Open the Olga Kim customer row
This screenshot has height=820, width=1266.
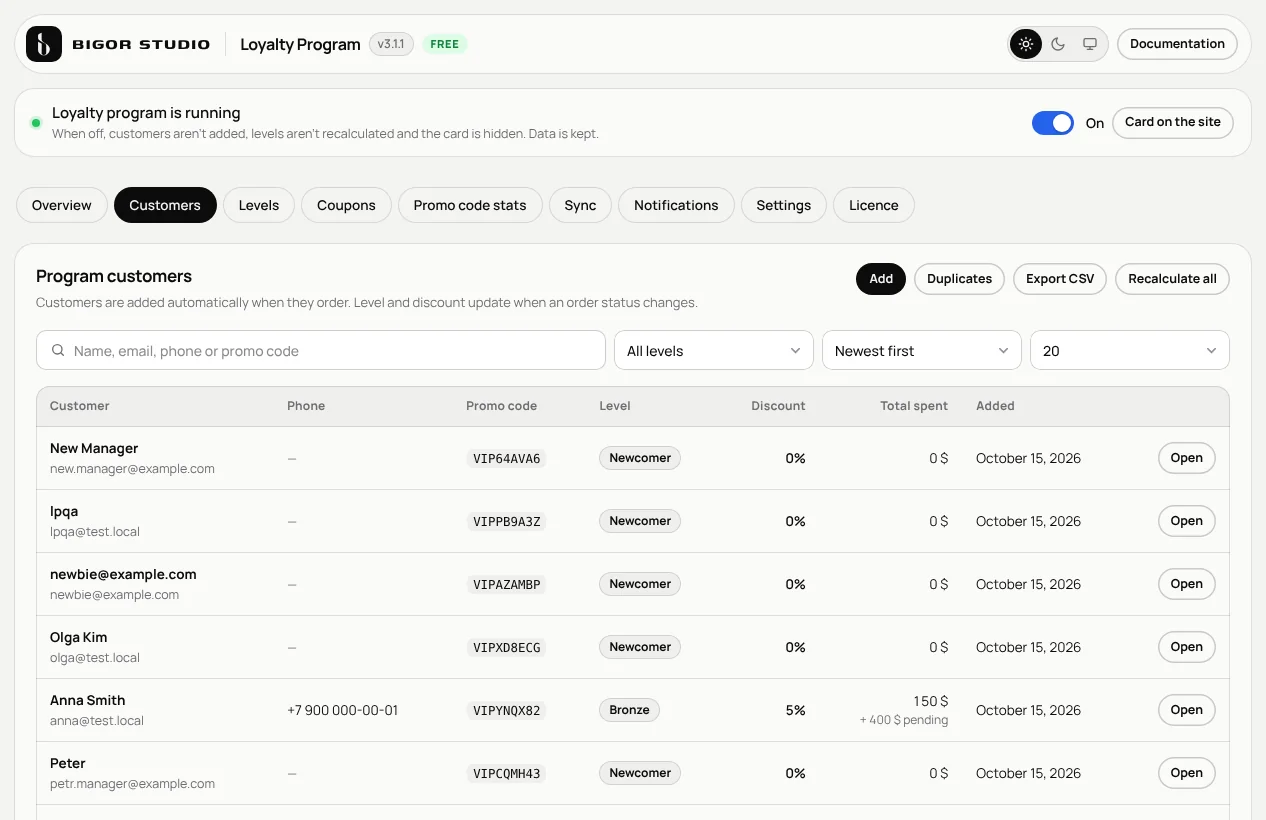pyautogui.click(x=1187, y=647)
